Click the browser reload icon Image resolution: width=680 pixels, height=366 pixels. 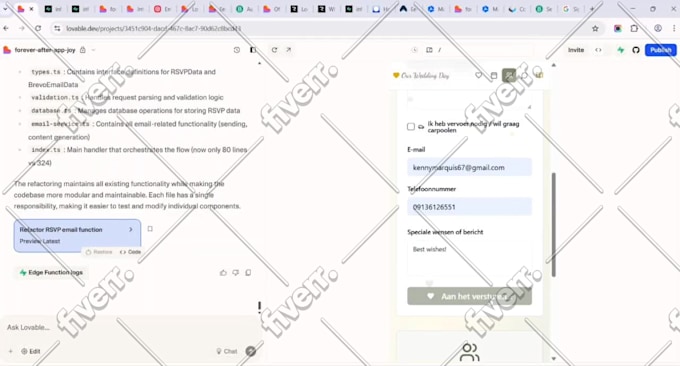click(x=38, y=28)
